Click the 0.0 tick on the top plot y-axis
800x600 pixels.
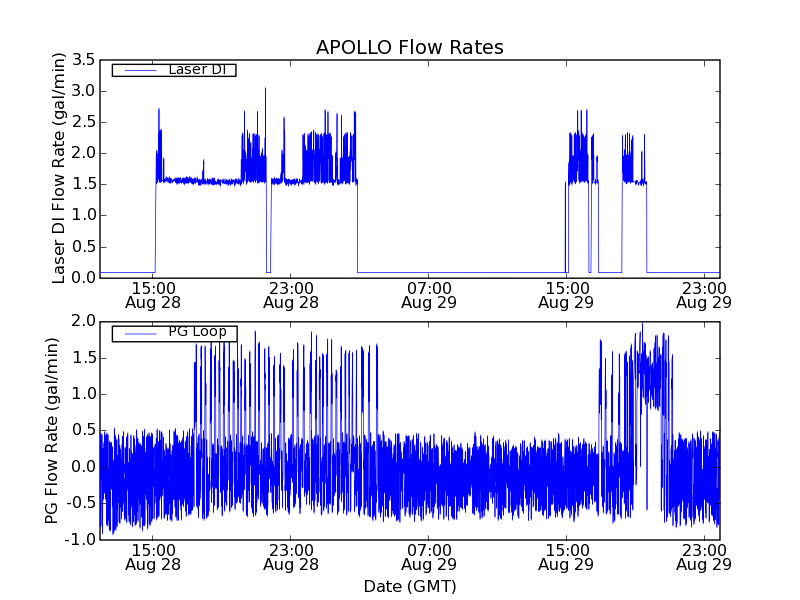tap(83, 277)
